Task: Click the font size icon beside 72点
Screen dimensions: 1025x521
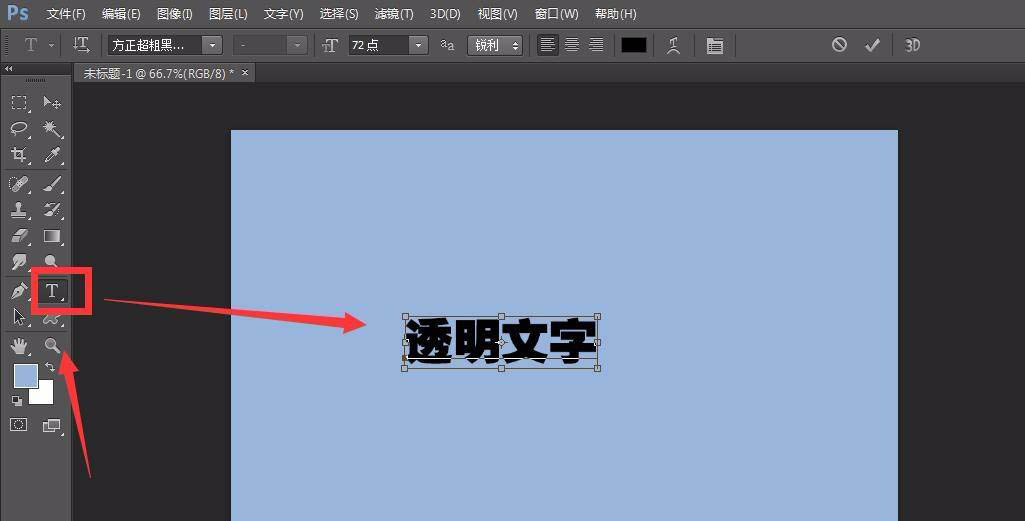Action: click(x=331, y=45)
